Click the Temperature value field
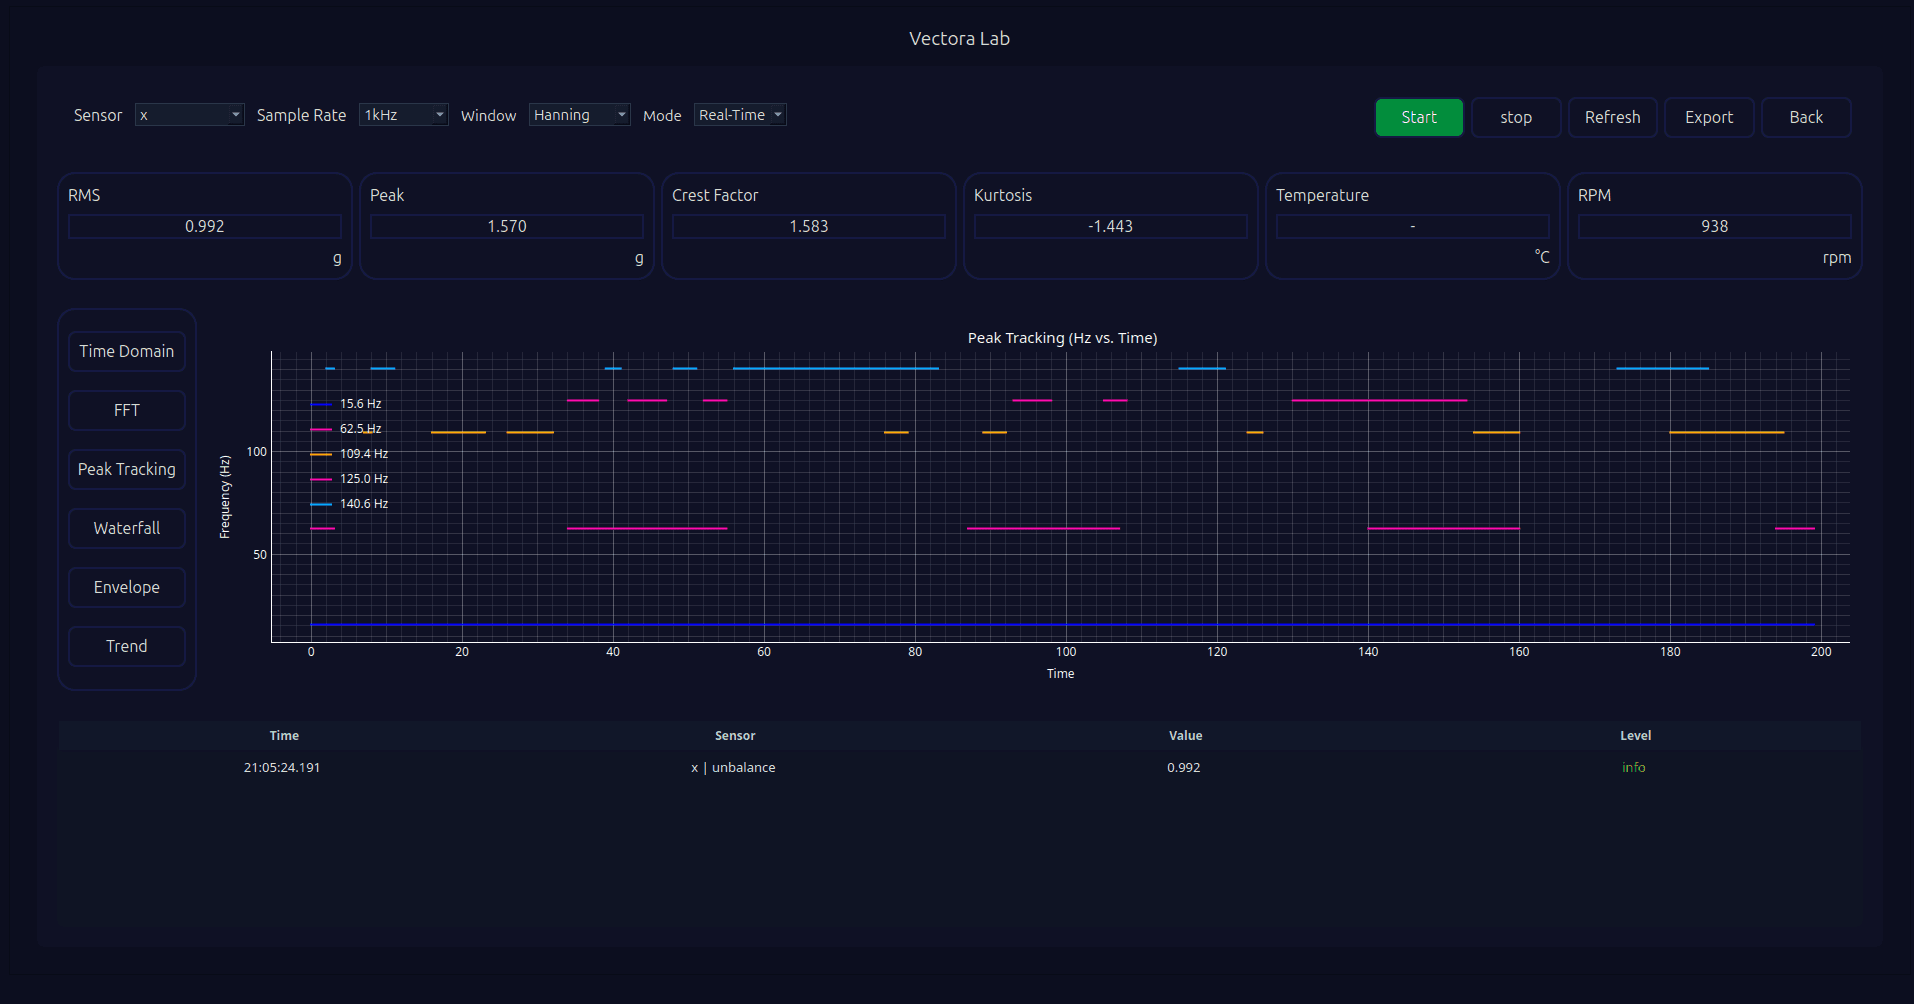 (1413, 226)
